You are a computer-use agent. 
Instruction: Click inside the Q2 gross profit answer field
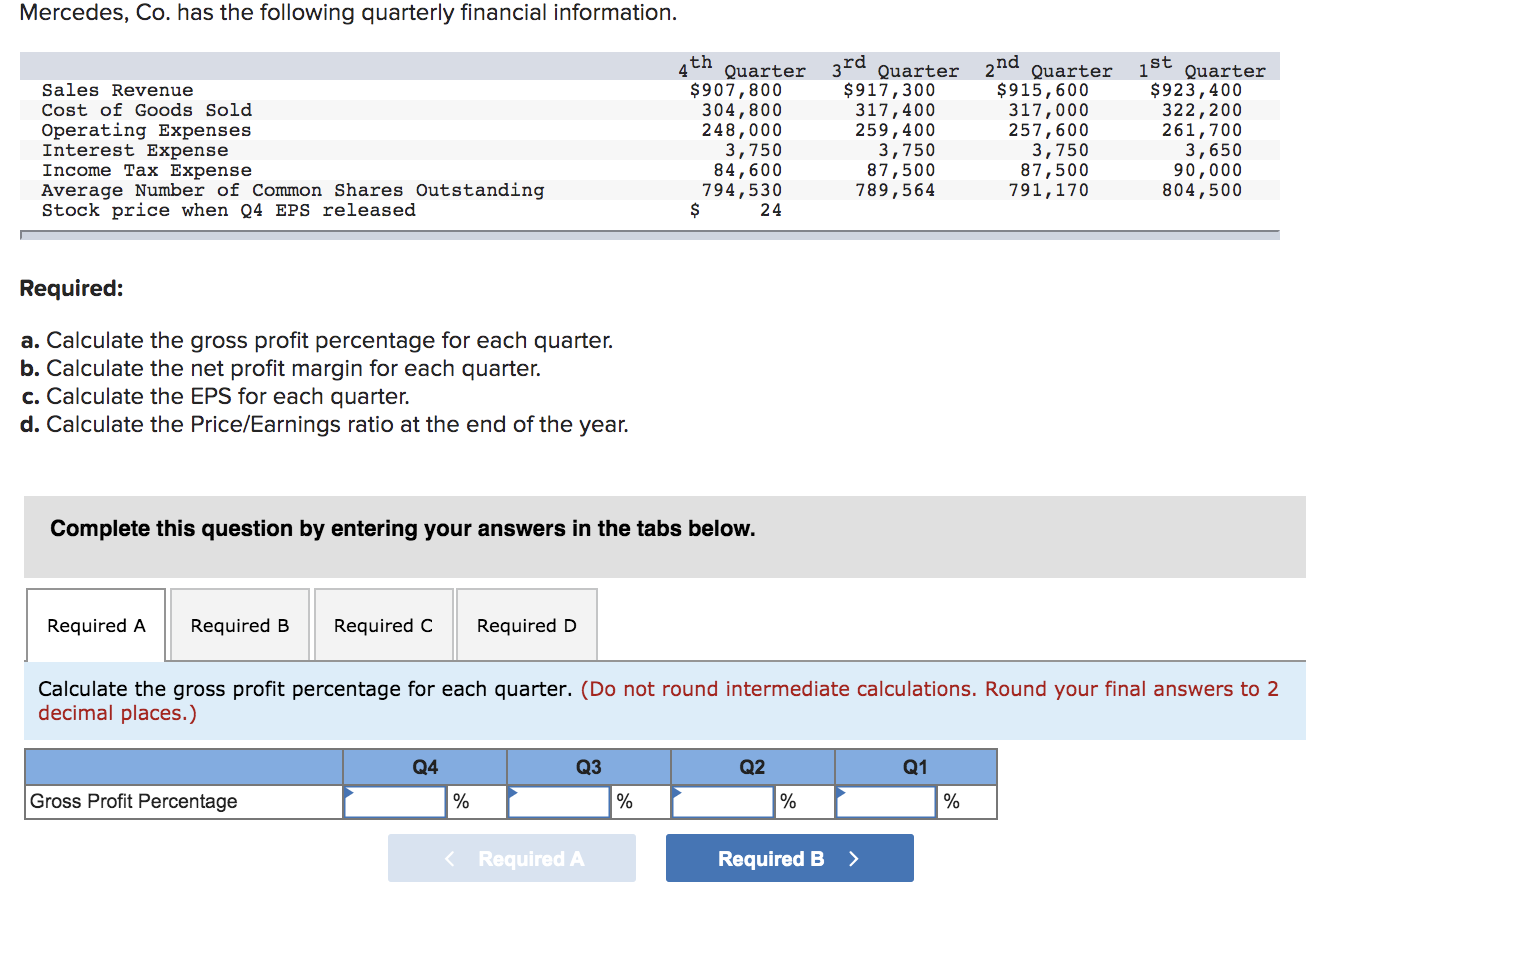(x=725, y=801)
